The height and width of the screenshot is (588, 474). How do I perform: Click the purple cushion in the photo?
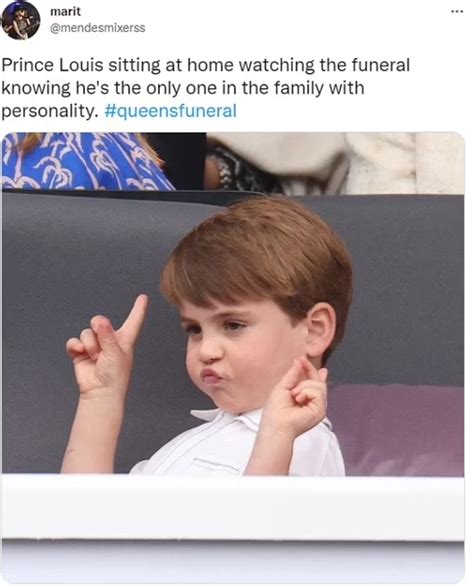[x=398, y=430]
